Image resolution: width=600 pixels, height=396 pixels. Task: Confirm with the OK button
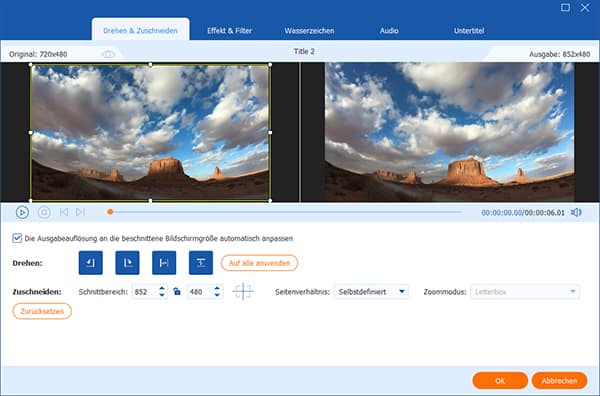click(500, 381)
